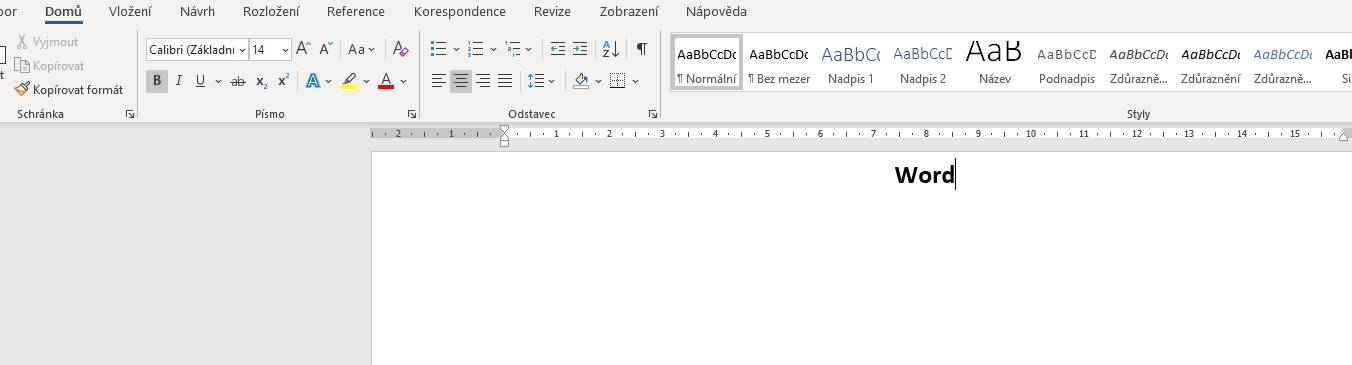Viewport: 1352px width, 365px height.
Task: Apply text effects with the glowing A icon
Action: [312, 81]
